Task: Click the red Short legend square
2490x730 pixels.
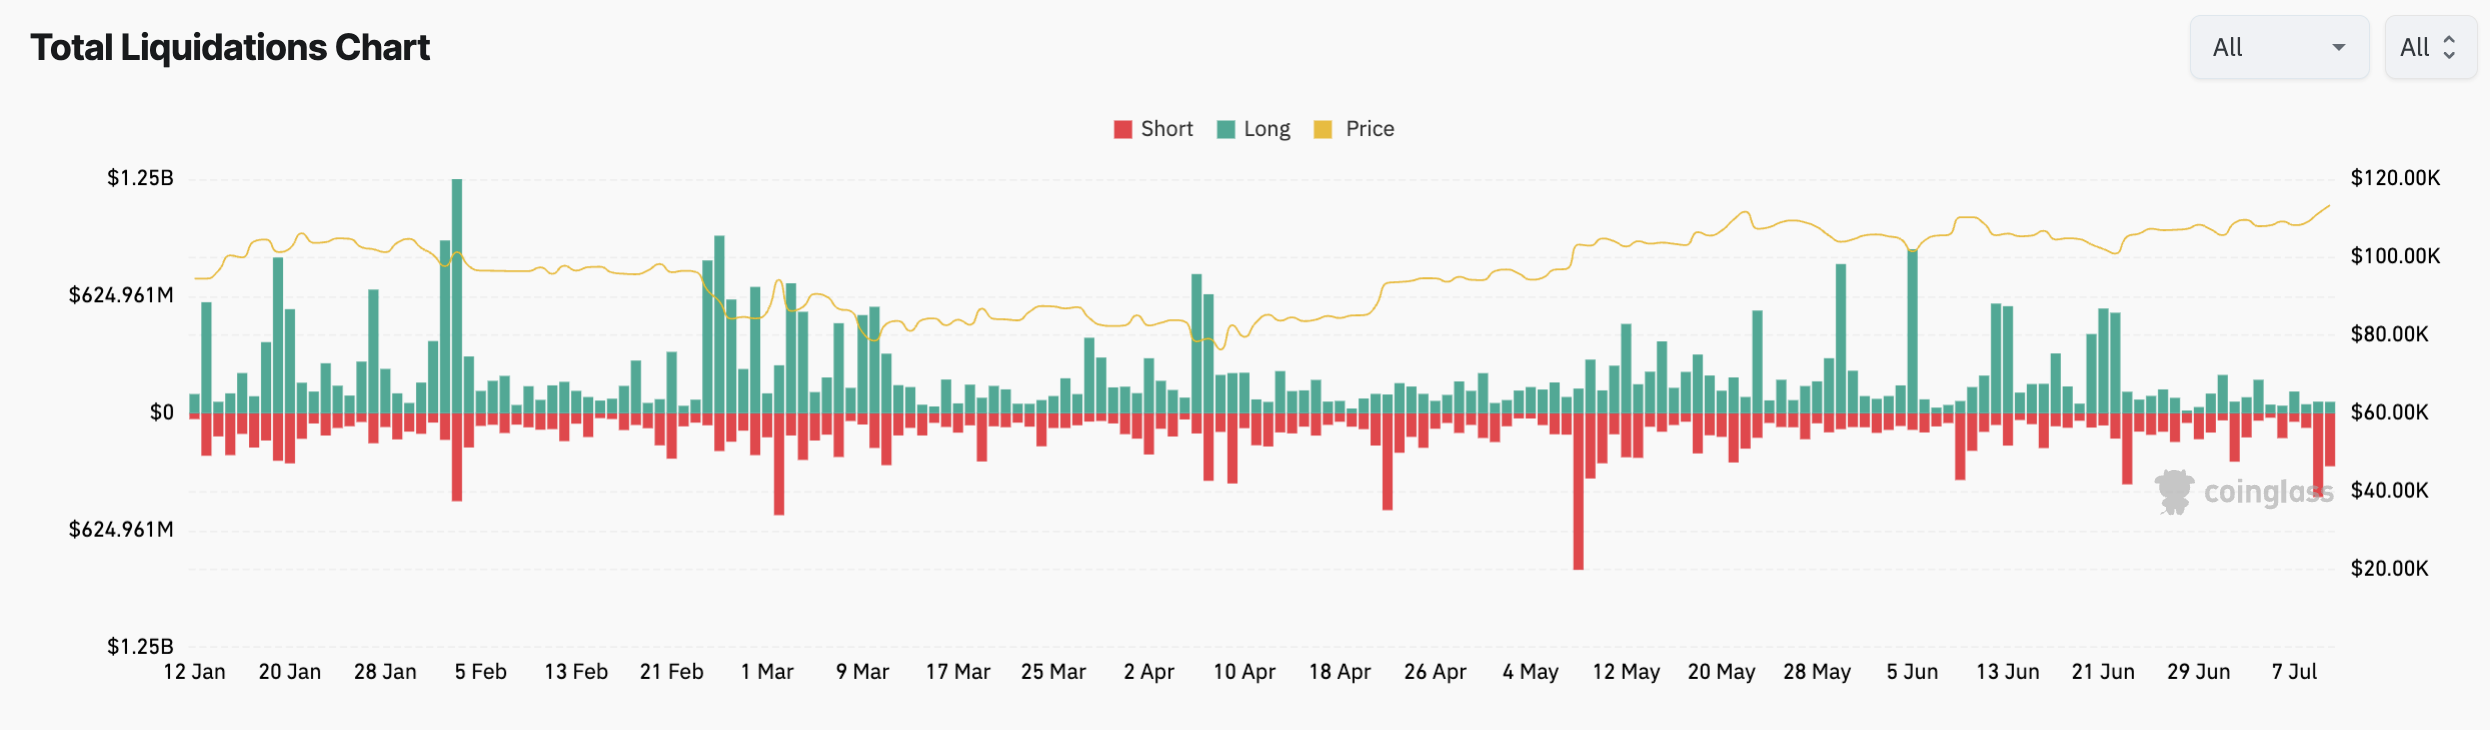Action: pyautogui.click(x=1123, y=129)
